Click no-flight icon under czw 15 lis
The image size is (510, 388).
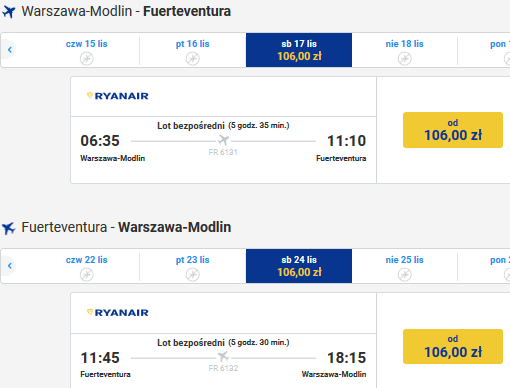87,59
